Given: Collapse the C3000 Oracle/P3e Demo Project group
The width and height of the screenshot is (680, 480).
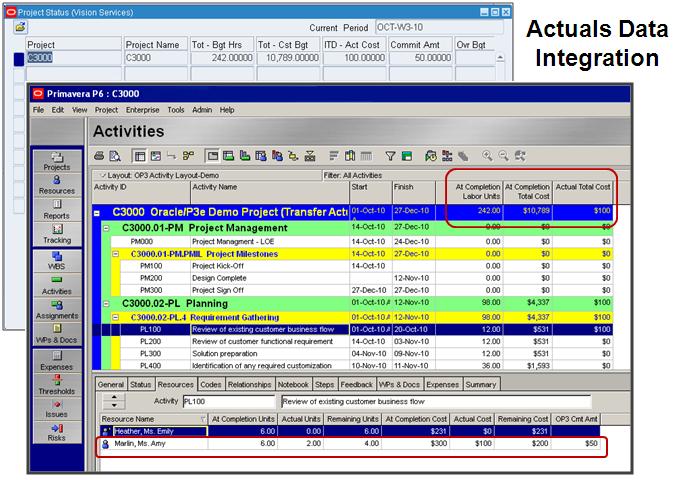Looking at the screenshot, I should tap(97, 213).
